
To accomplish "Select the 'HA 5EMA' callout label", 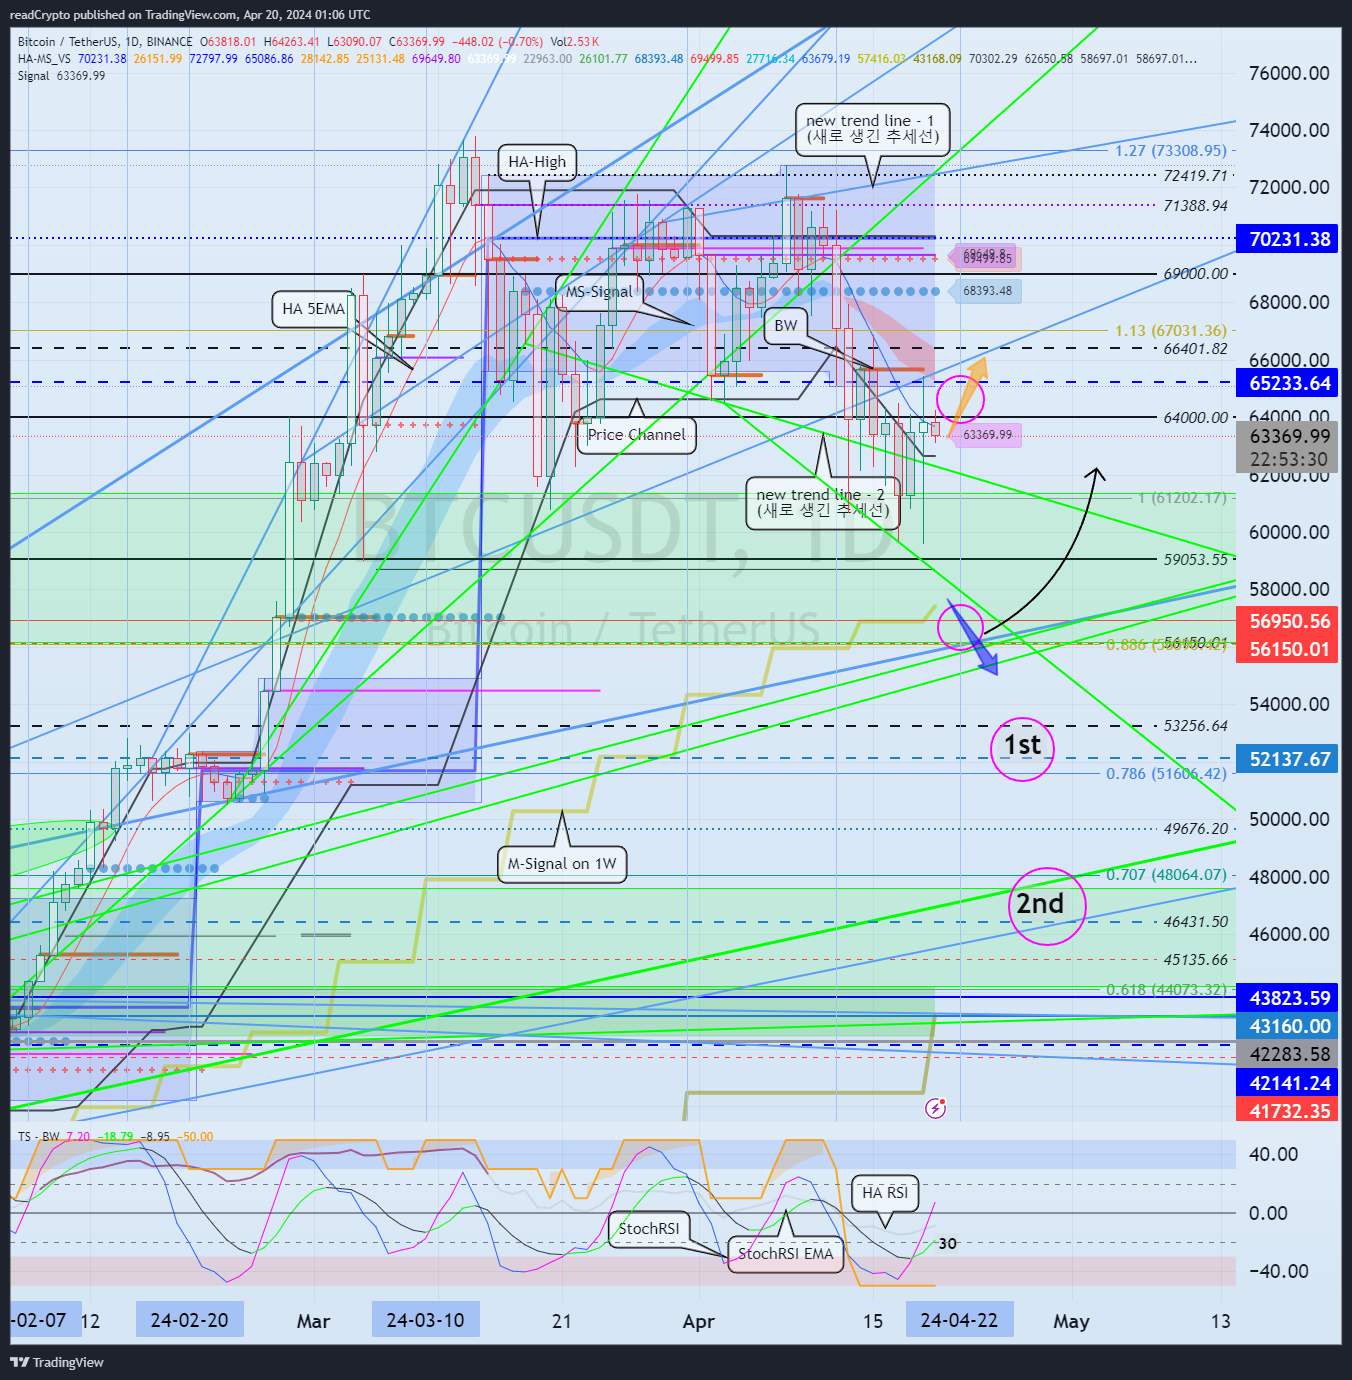I will tap(313, 309).
